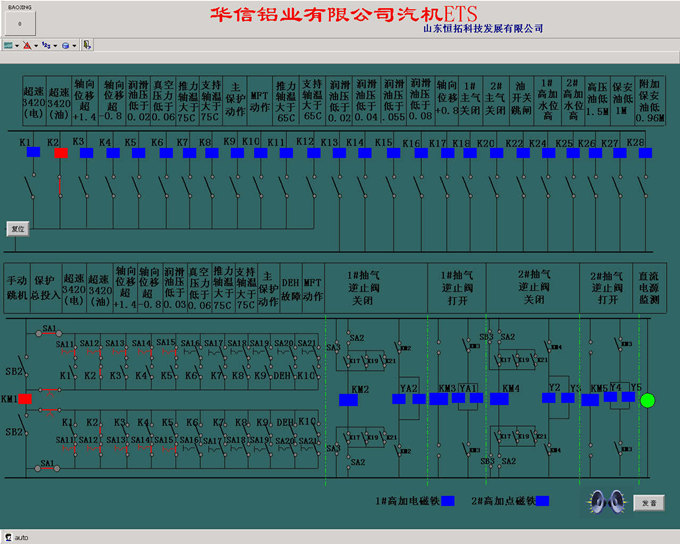Click the loudspeakers icon
This screenshot has width=680, height=544.
click(x=607, y=502)
